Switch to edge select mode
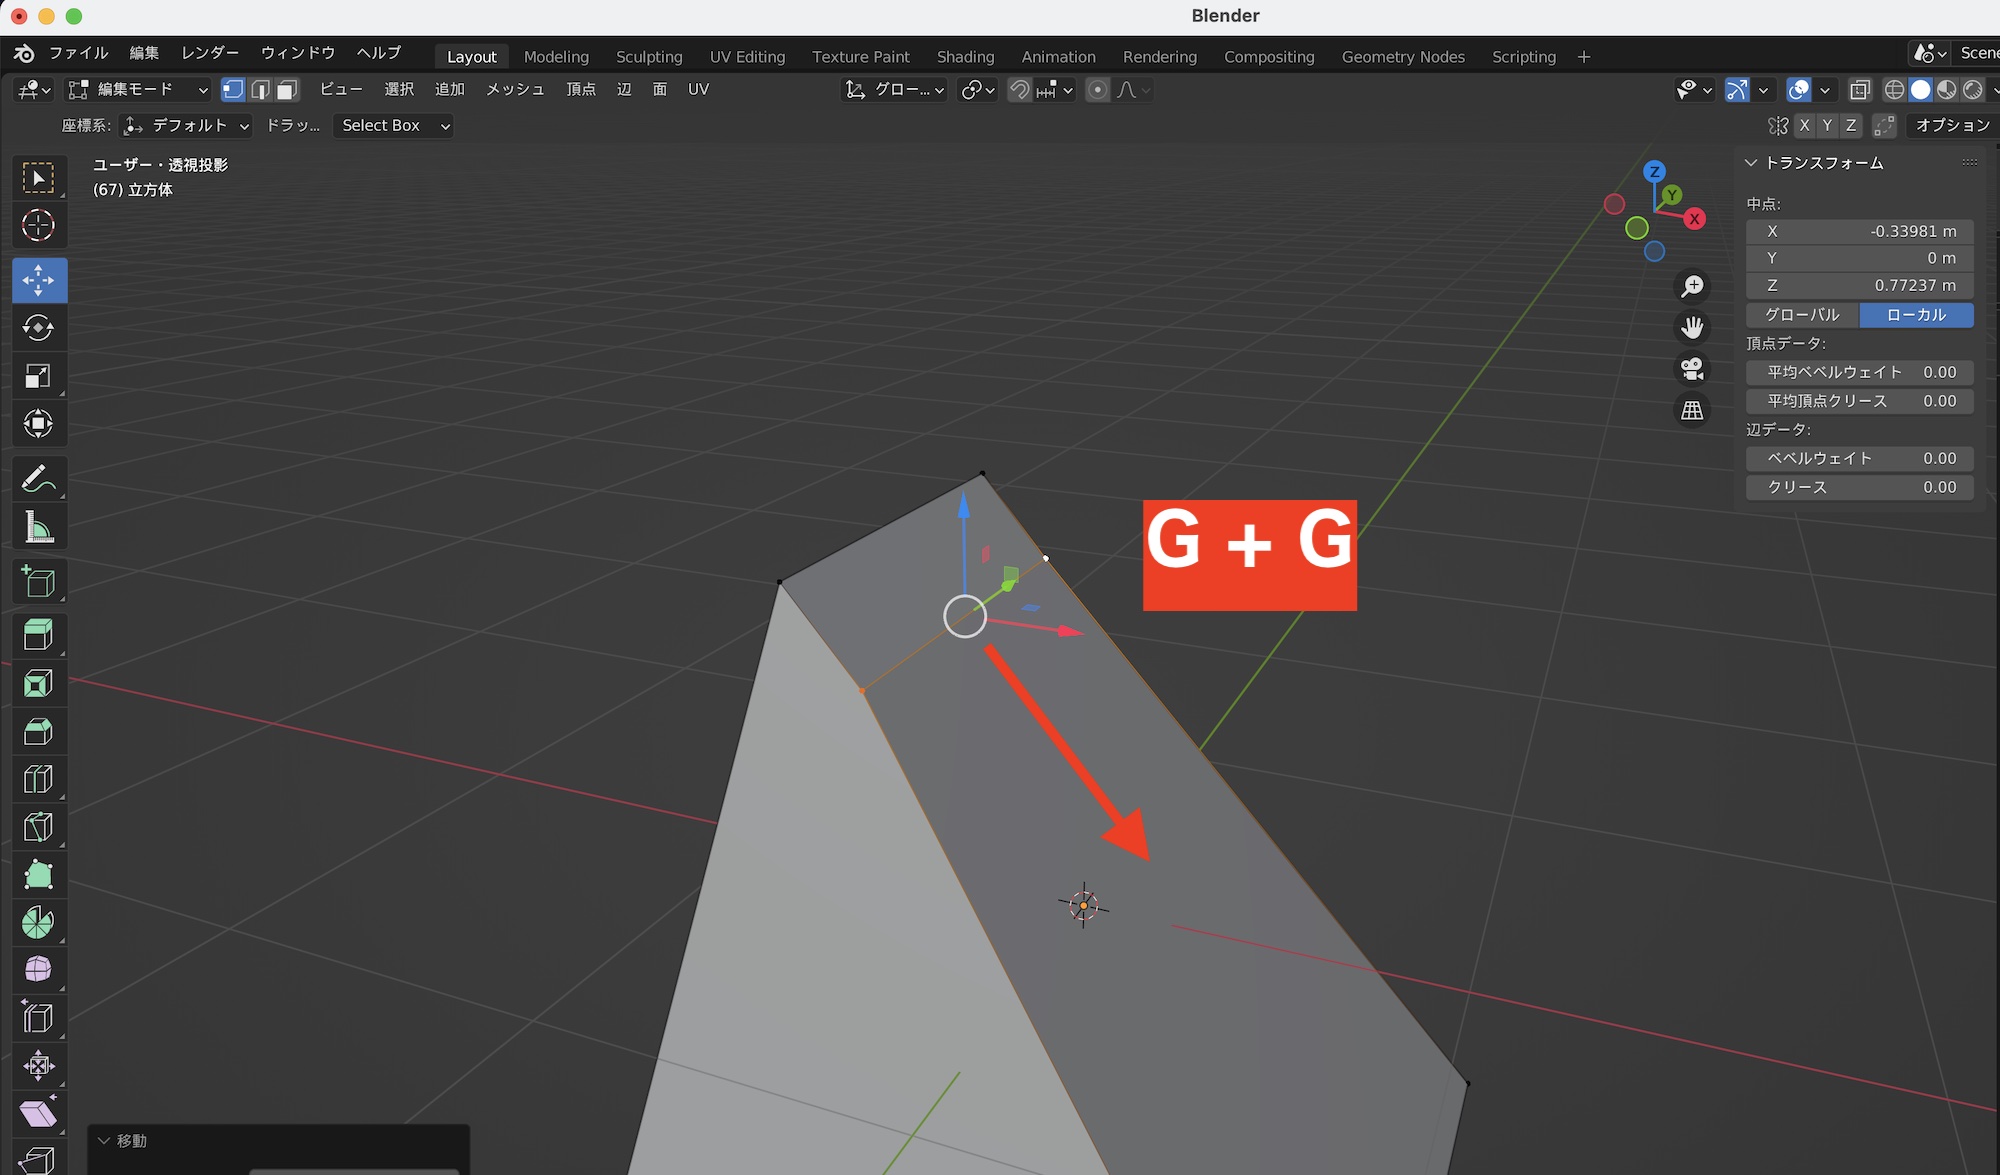This screenshot has width=2000, height=1175. [260, 90]
